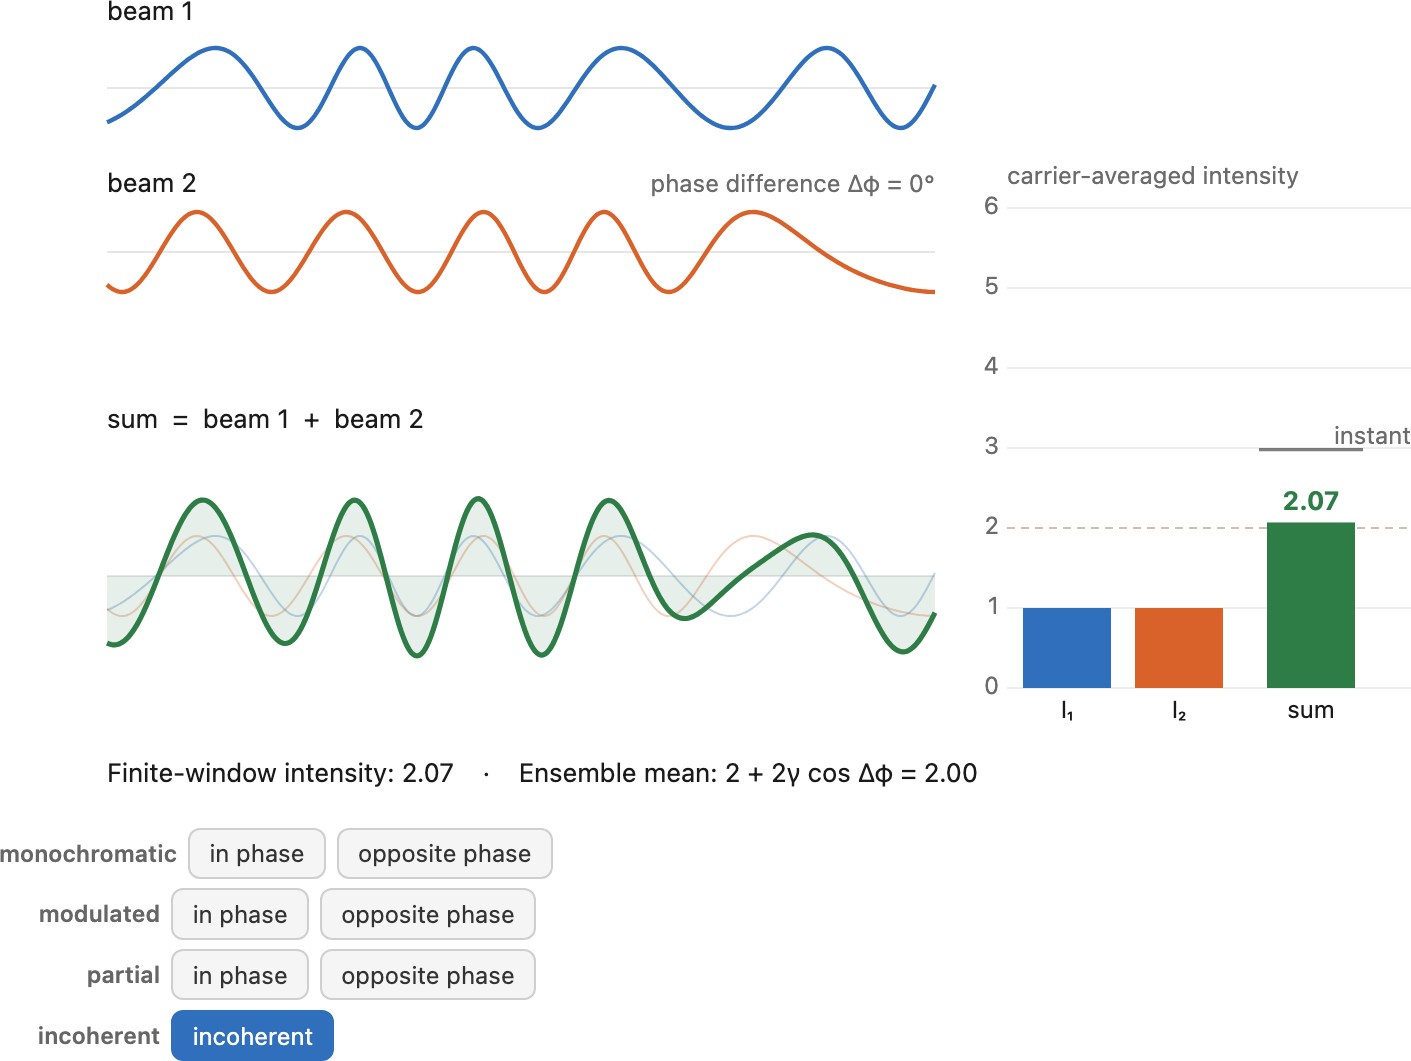Click the Finite-window intensity: 2.07 readout
This screenshot has width=1411, height=1061.
tap(280, 773)
